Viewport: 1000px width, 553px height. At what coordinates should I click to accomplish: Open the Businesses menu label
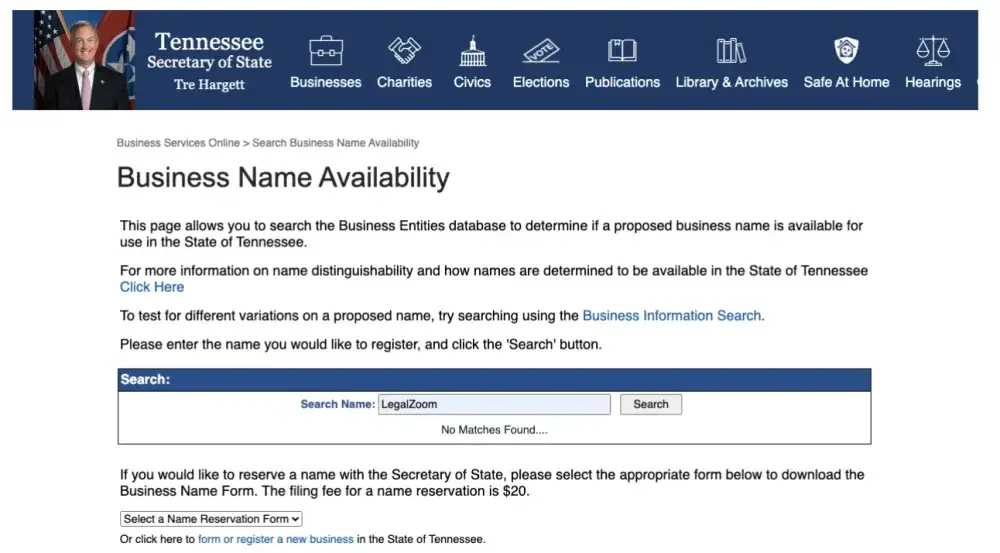(326, 82)
